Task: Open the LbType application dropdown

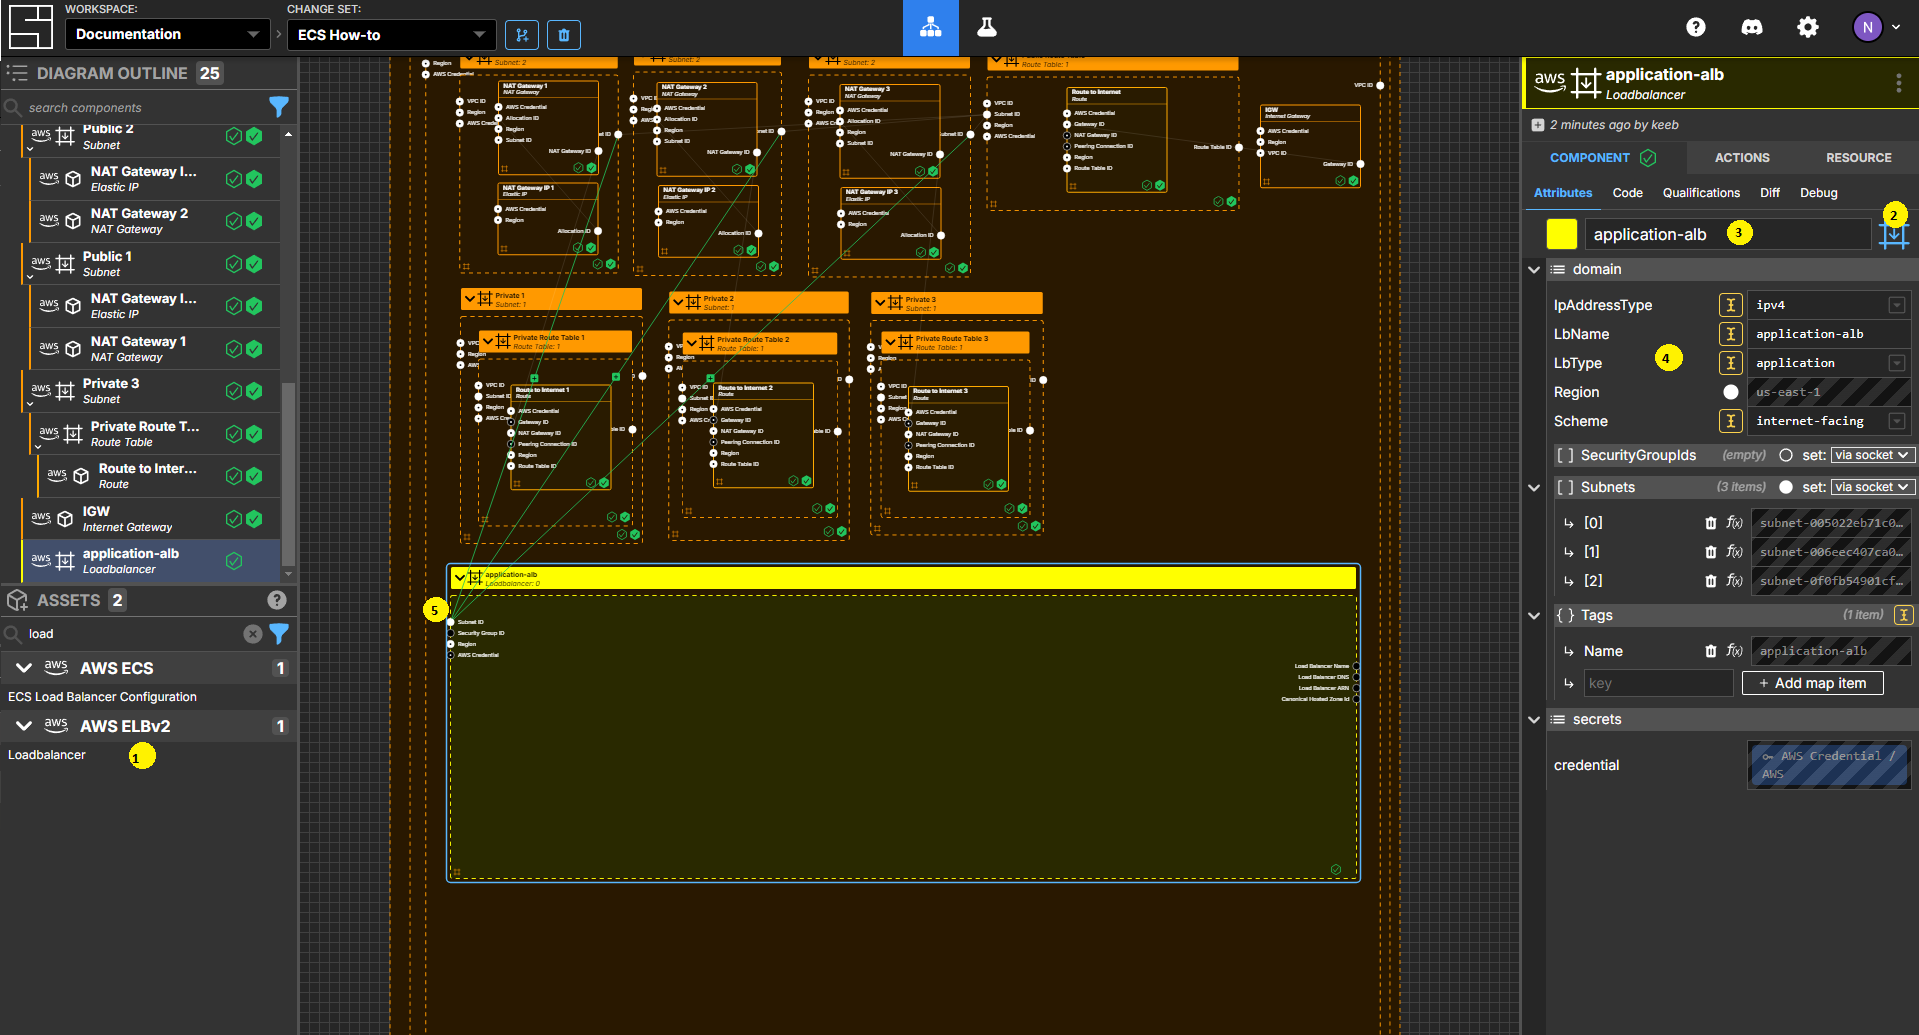Action: pos(1829,363)
